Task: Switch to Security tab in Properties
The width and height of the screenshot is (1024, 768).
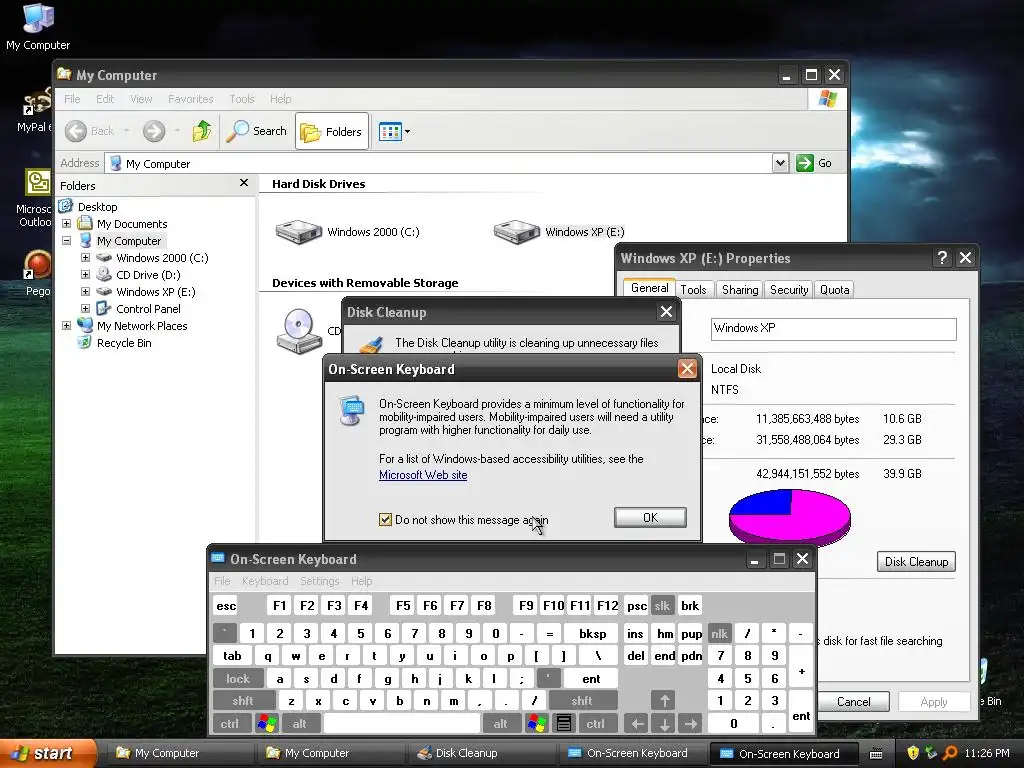Action: (x=789, y=290)
